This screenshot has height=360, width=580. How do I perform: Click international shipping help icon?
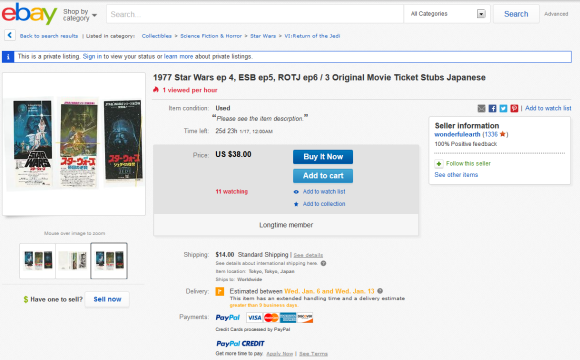tap(323, 263)
